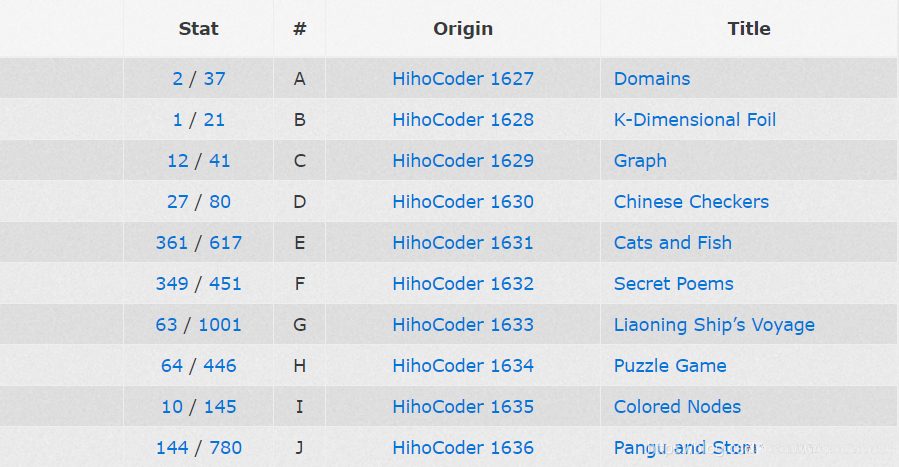The image size is (899, 467).
Task: Open the Secret Poems problem link
Action: [673, 284]
